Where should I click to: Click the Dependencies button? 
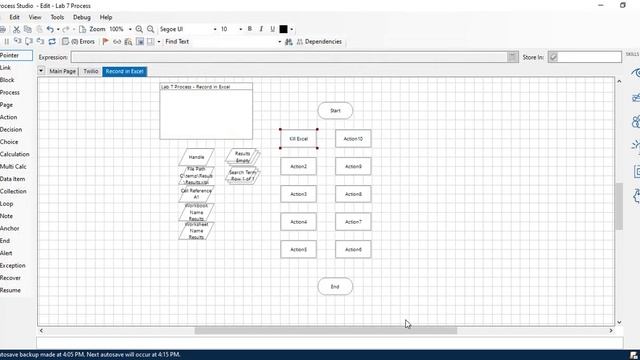[319, 42]
